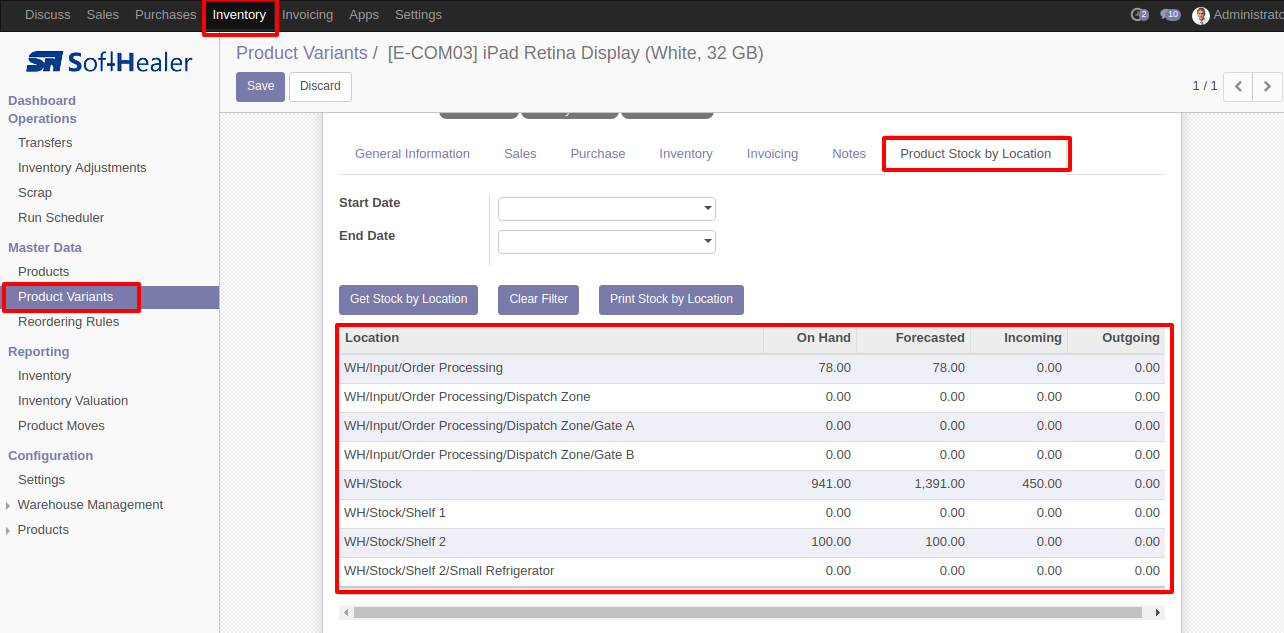Switch to the Inventory tab of product form
This screenshot has height=633, width=1284.
686,154
